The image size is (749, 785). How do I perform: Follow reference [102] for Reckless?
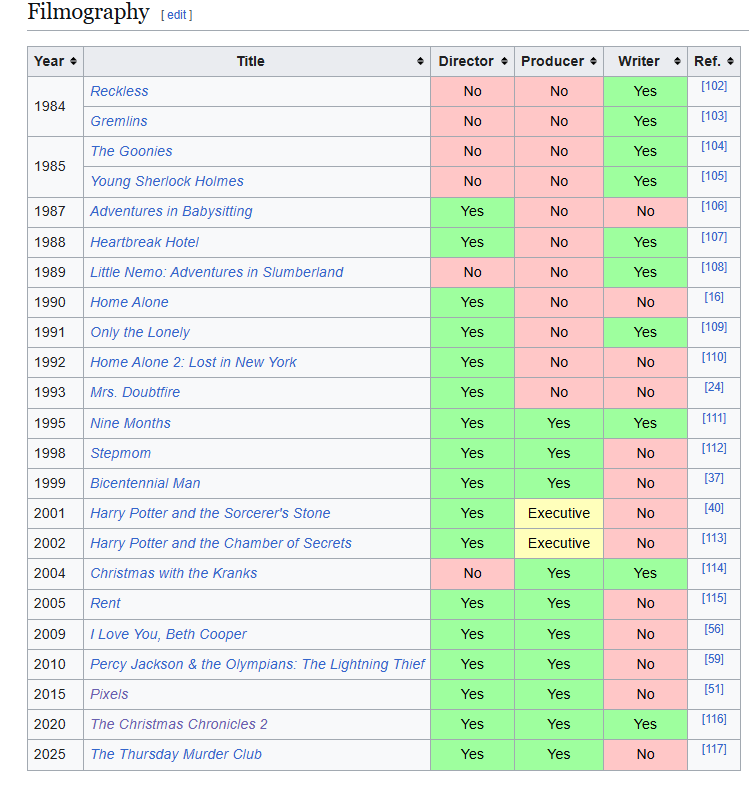714,86
